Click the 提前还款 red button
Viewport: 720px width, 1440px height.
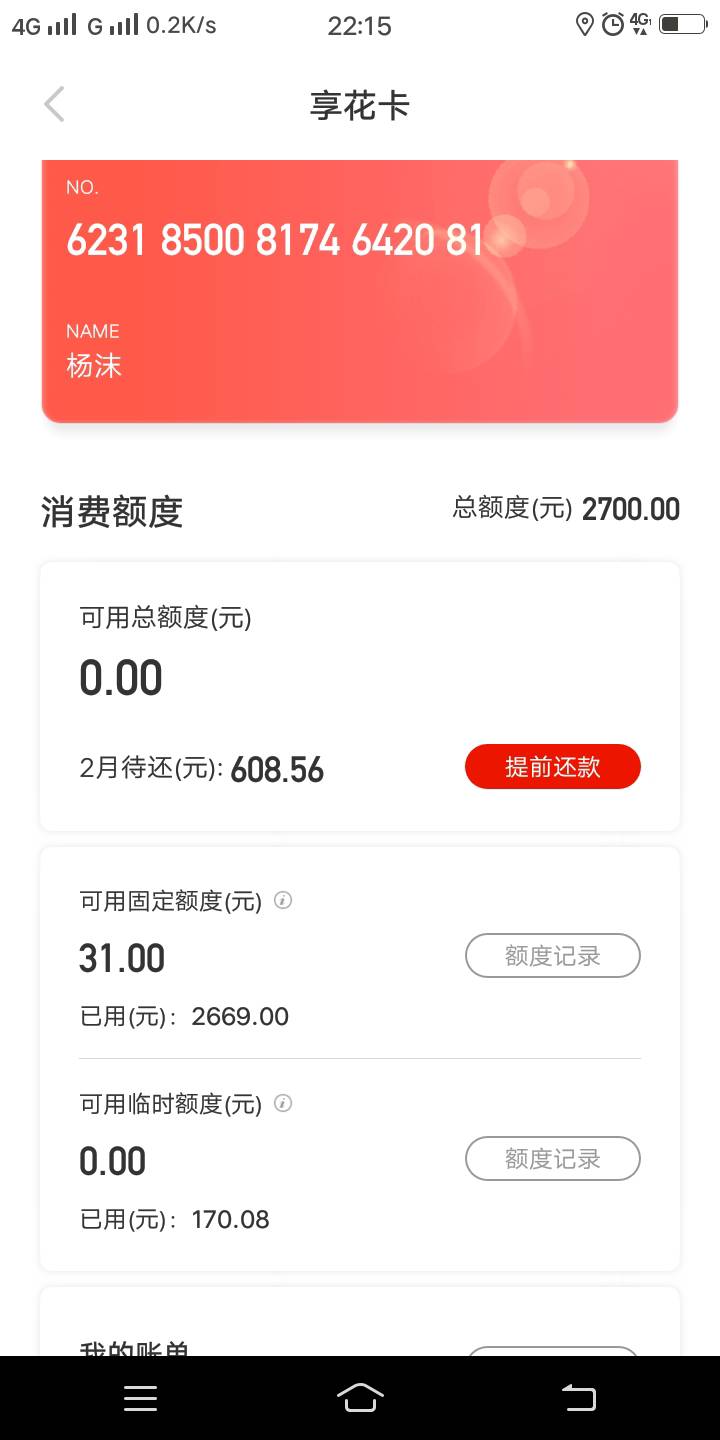(x=552, y=767)
